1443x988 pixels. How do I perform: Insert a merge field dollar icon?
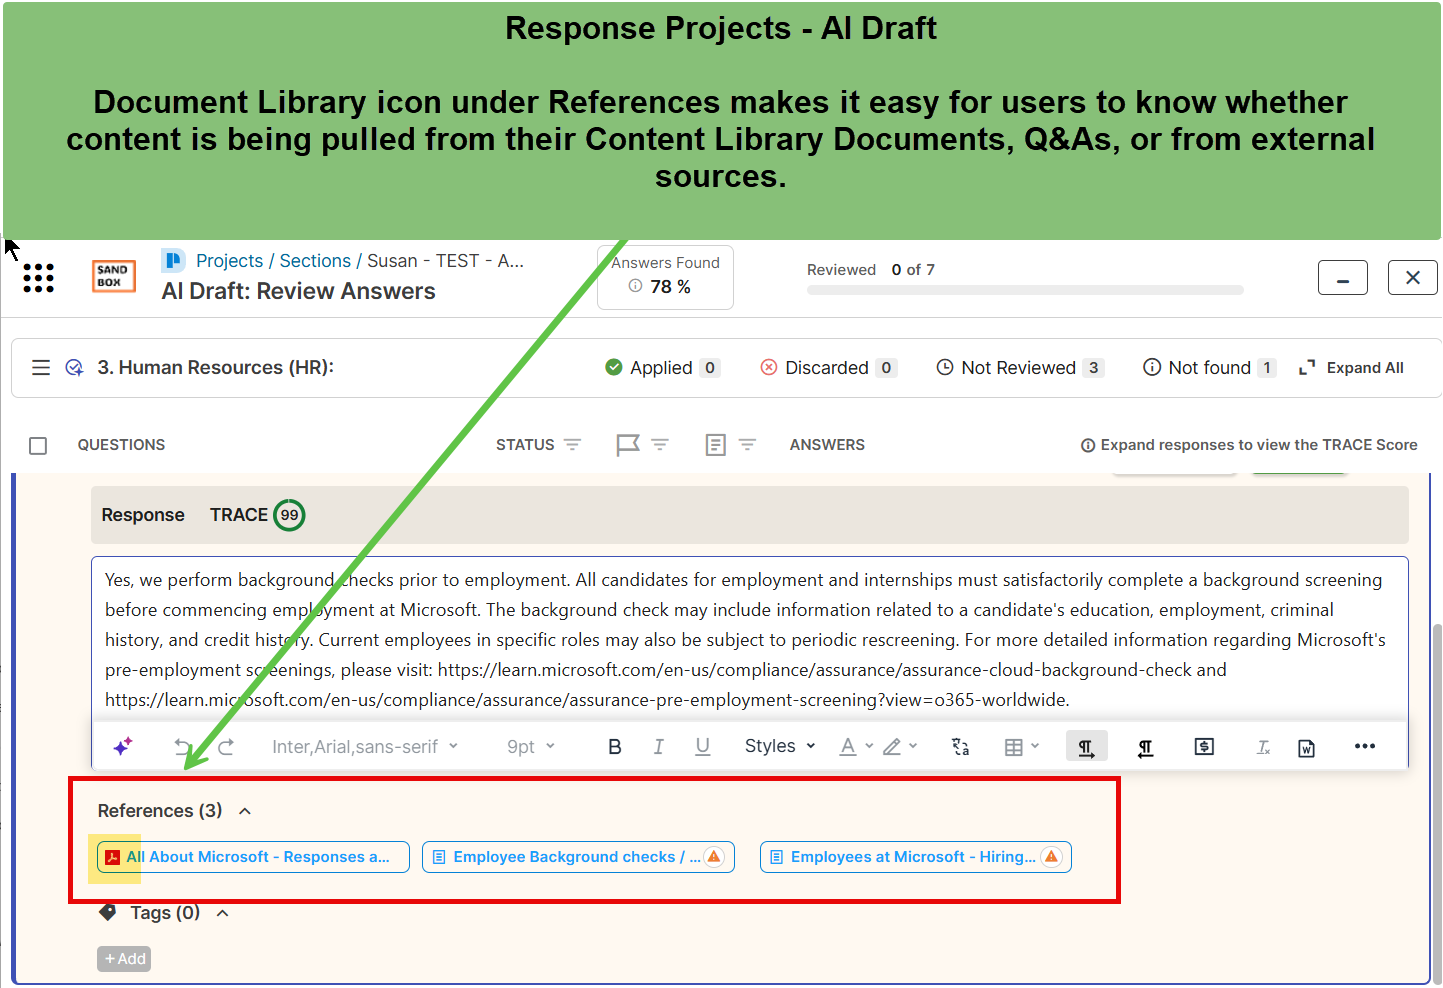coord(1204,747)
